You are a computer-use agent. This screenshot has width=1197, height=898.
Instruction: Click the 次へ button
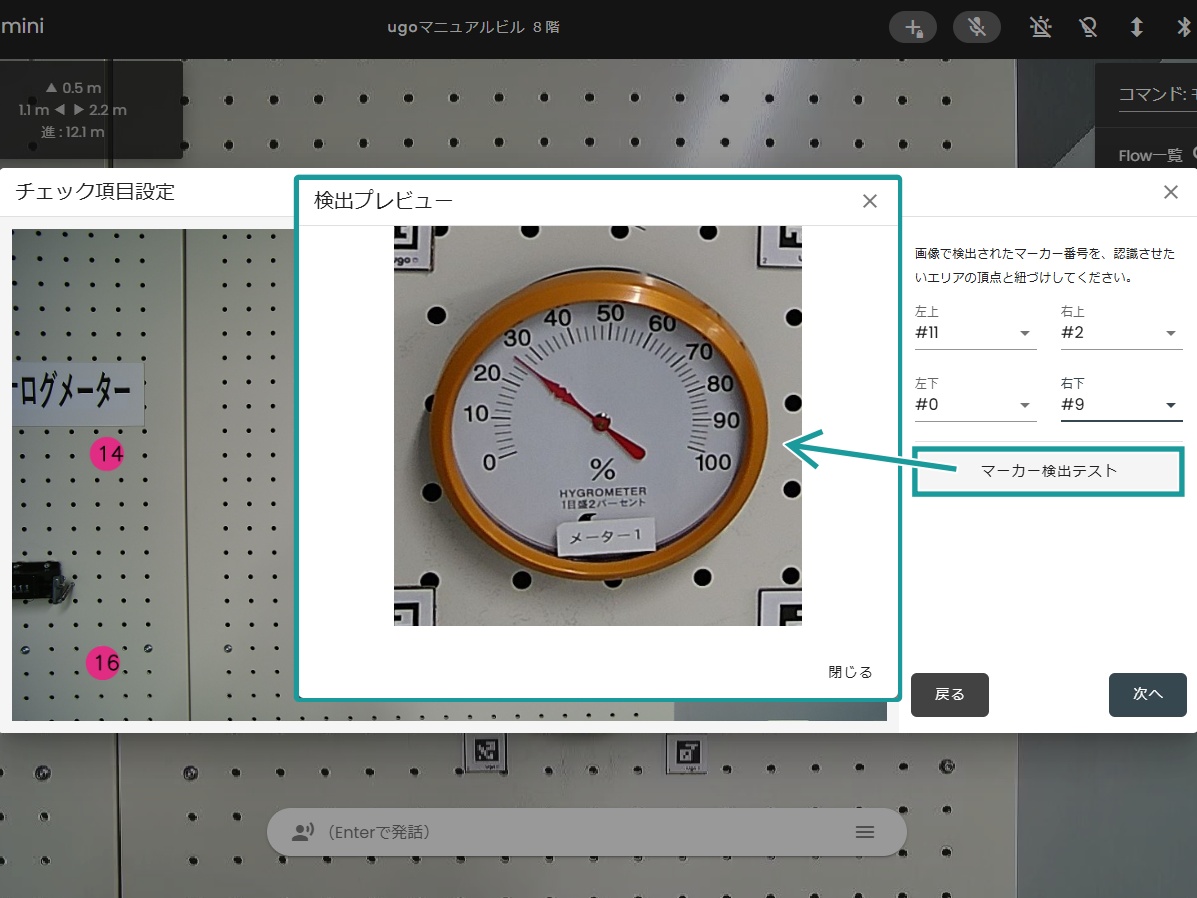(1147, 694)
